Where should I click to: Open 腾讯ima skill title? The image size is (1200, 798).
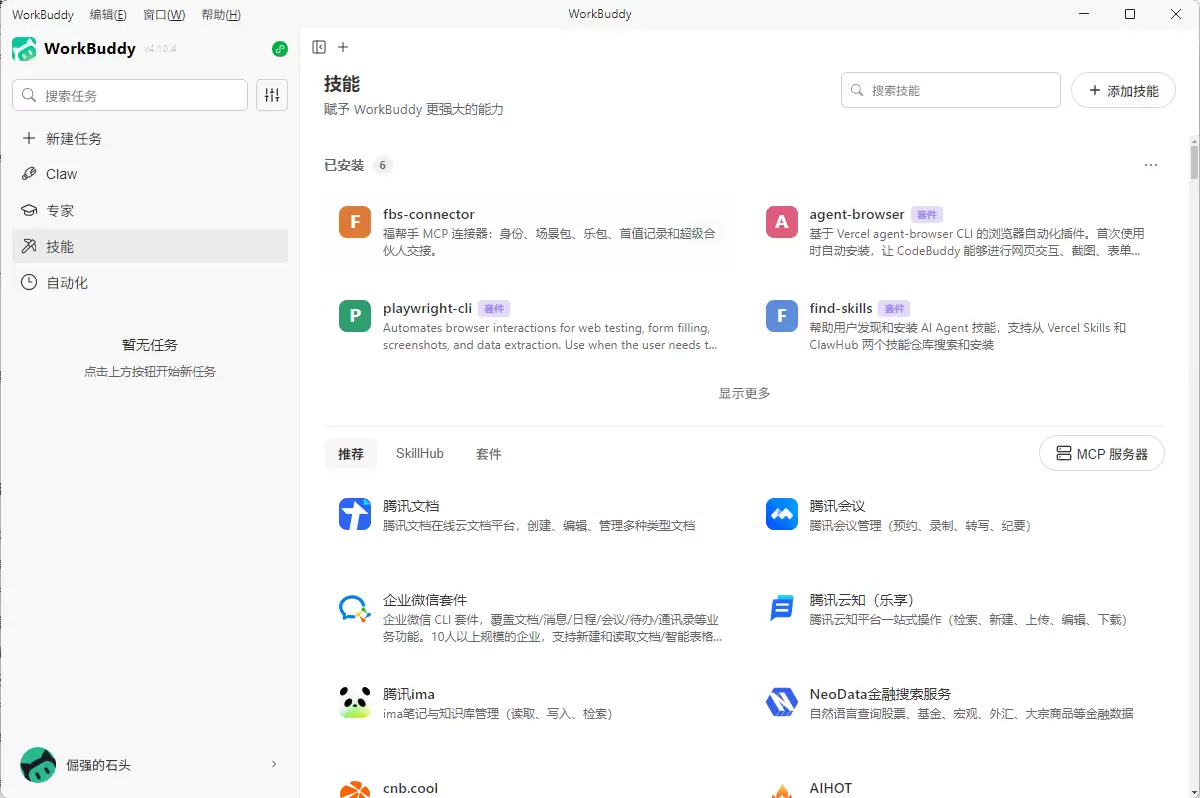(x=409, y=694)
